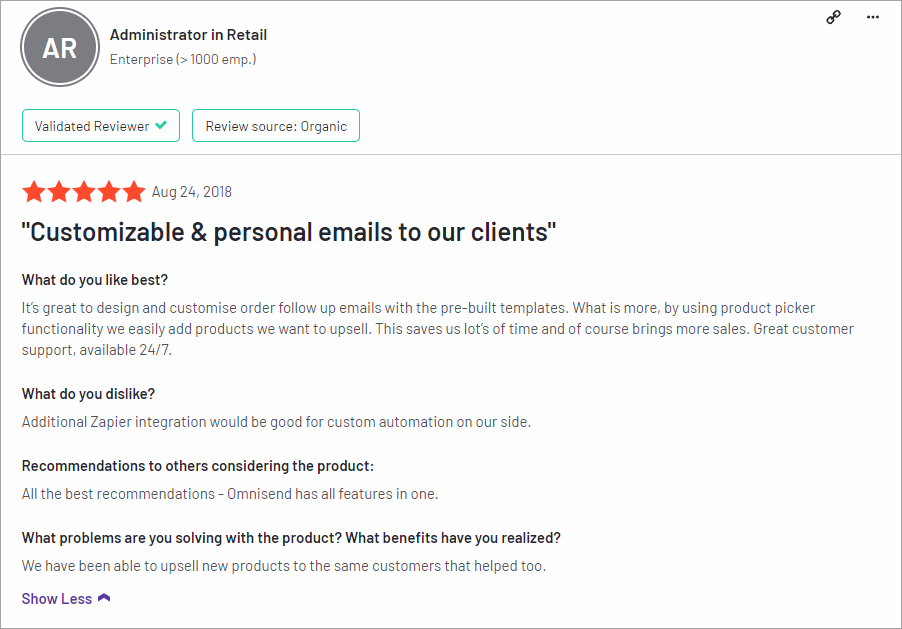Click the fifth rating star
Screen dimensions: 902x629
133,192
